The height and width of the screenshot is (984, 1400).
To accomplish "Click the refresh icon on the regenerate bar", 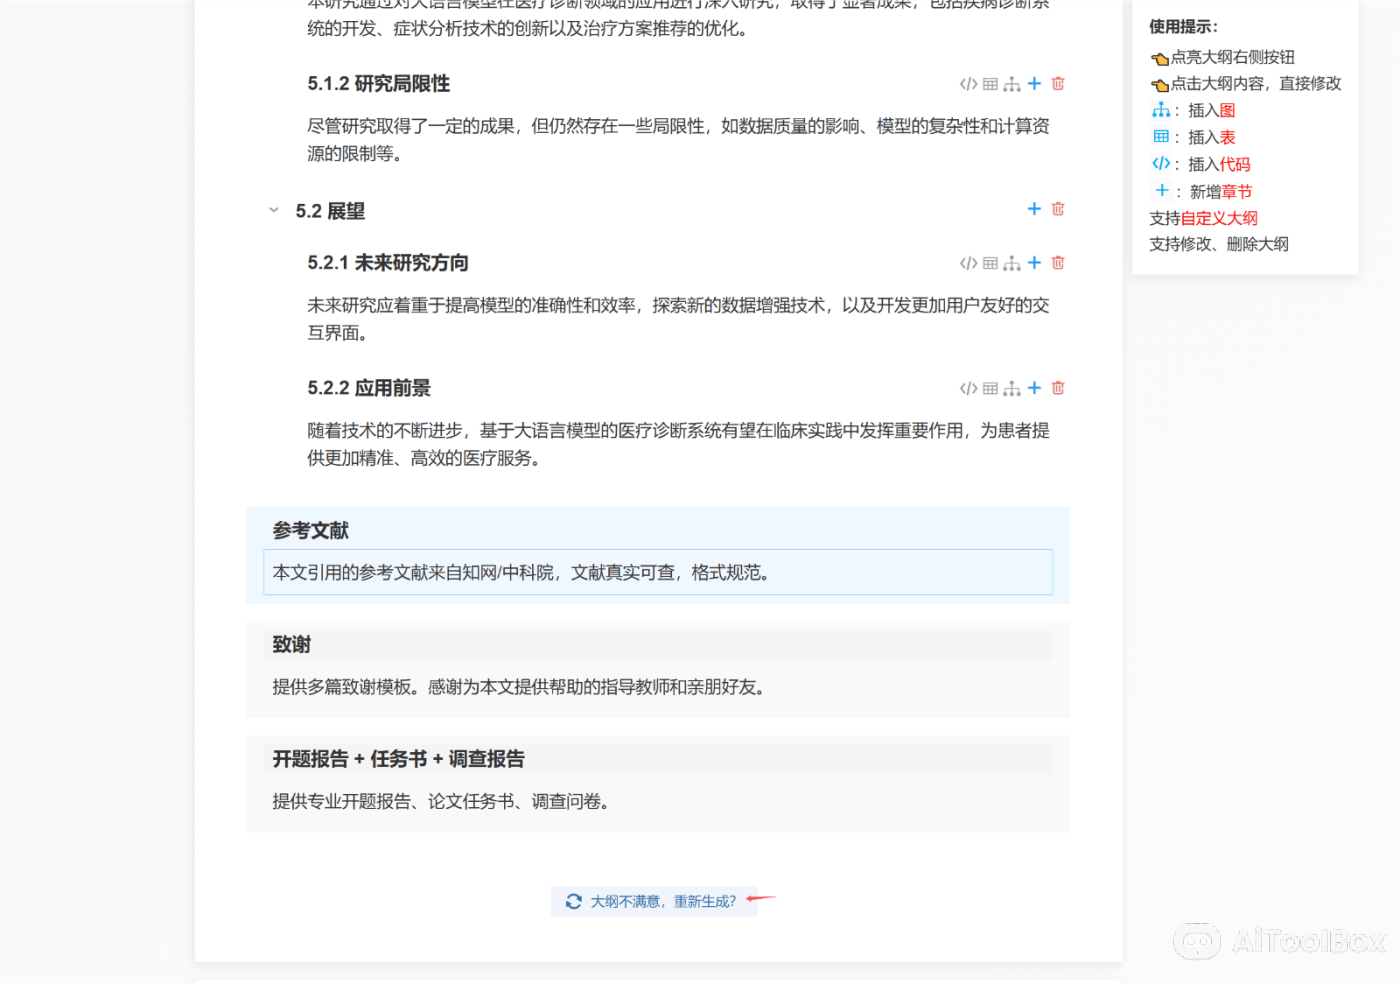I will 573,900.
